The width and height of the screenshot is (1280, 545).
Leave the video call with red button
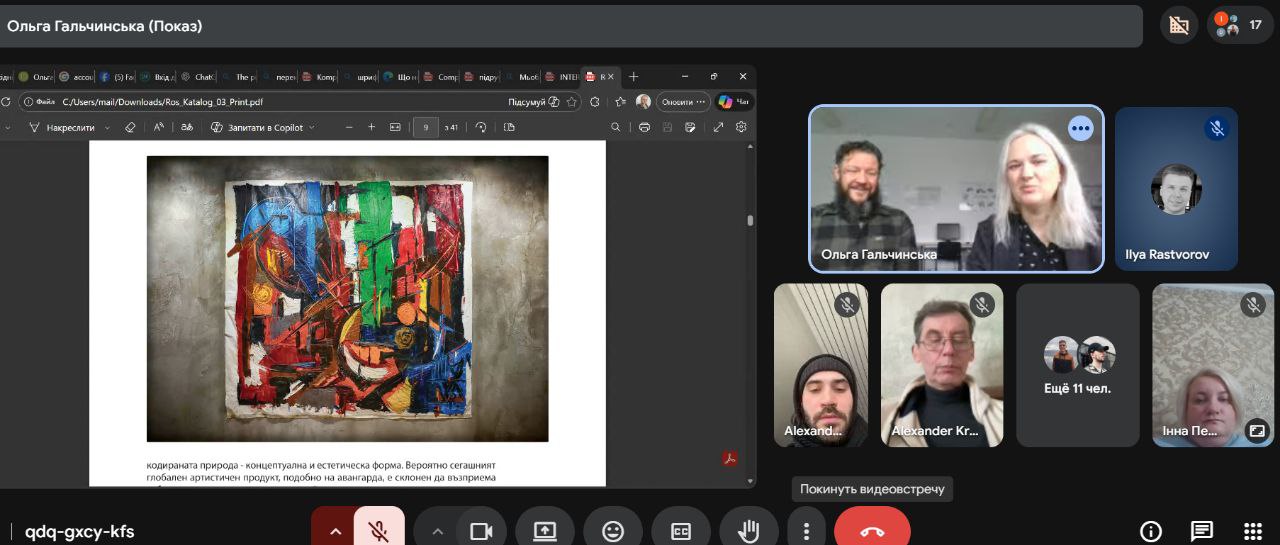point(872,531)
